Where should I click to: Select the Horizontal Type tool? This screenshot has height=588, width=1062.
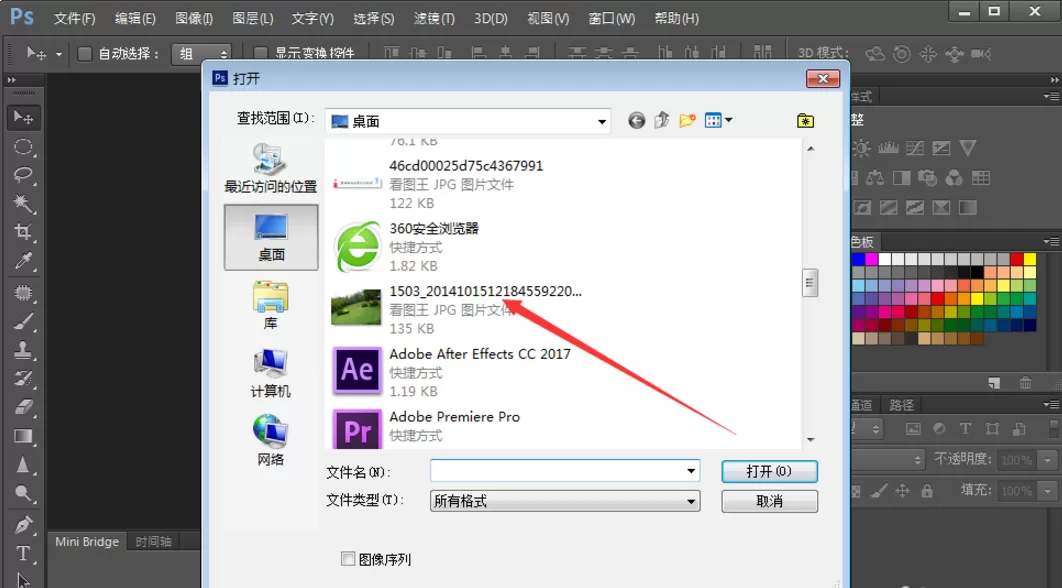tap(23, 553)
